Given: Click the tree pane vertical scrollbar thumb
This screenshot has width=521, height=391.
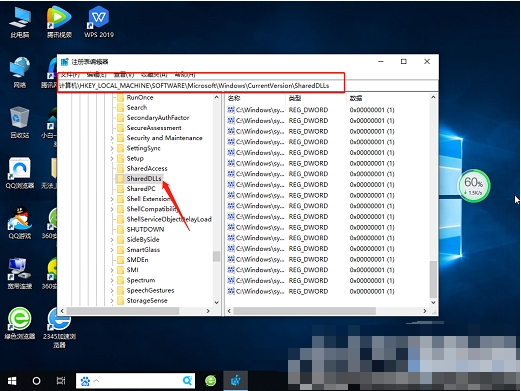Looking at the screenshot, I should pos(217,256).
